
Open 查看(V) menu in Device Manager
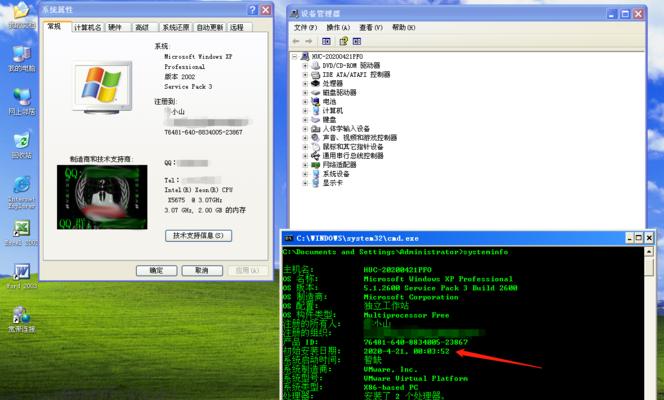[x=371, y=28]
